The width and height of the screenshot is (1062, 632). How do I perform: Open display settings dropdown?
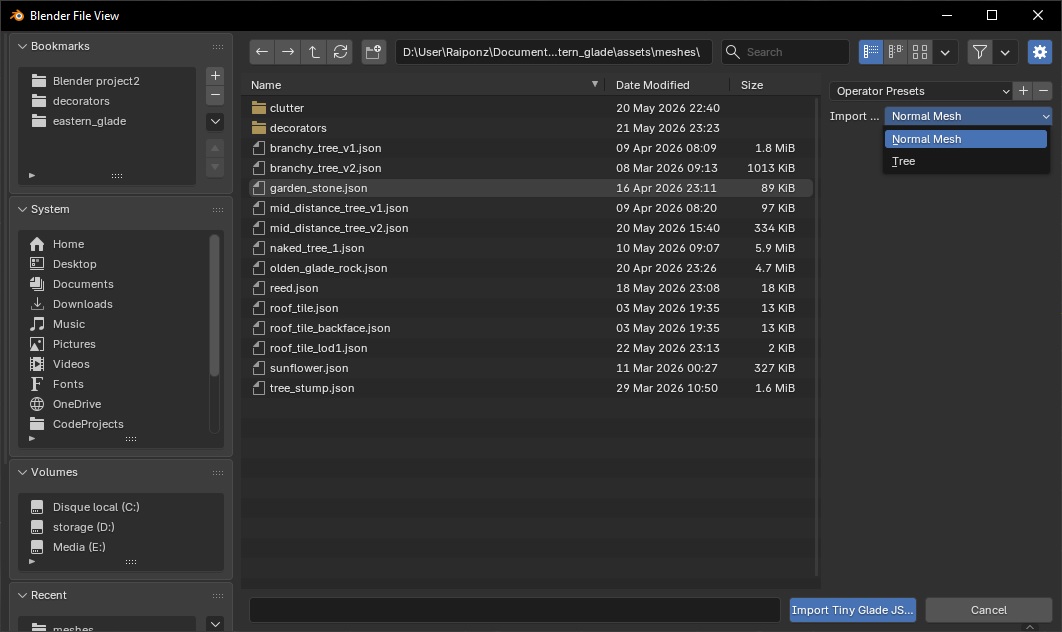click(945, 52)
